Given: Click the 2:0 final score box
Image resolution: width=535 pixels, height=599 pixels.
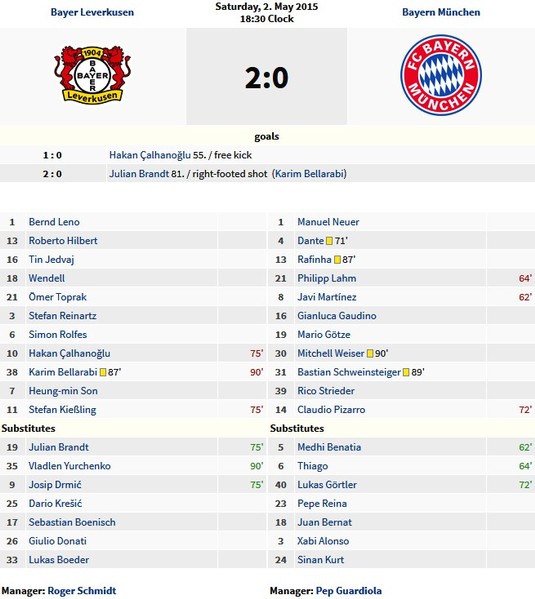Looking at the screenshot, I should (x=267, y=76).
